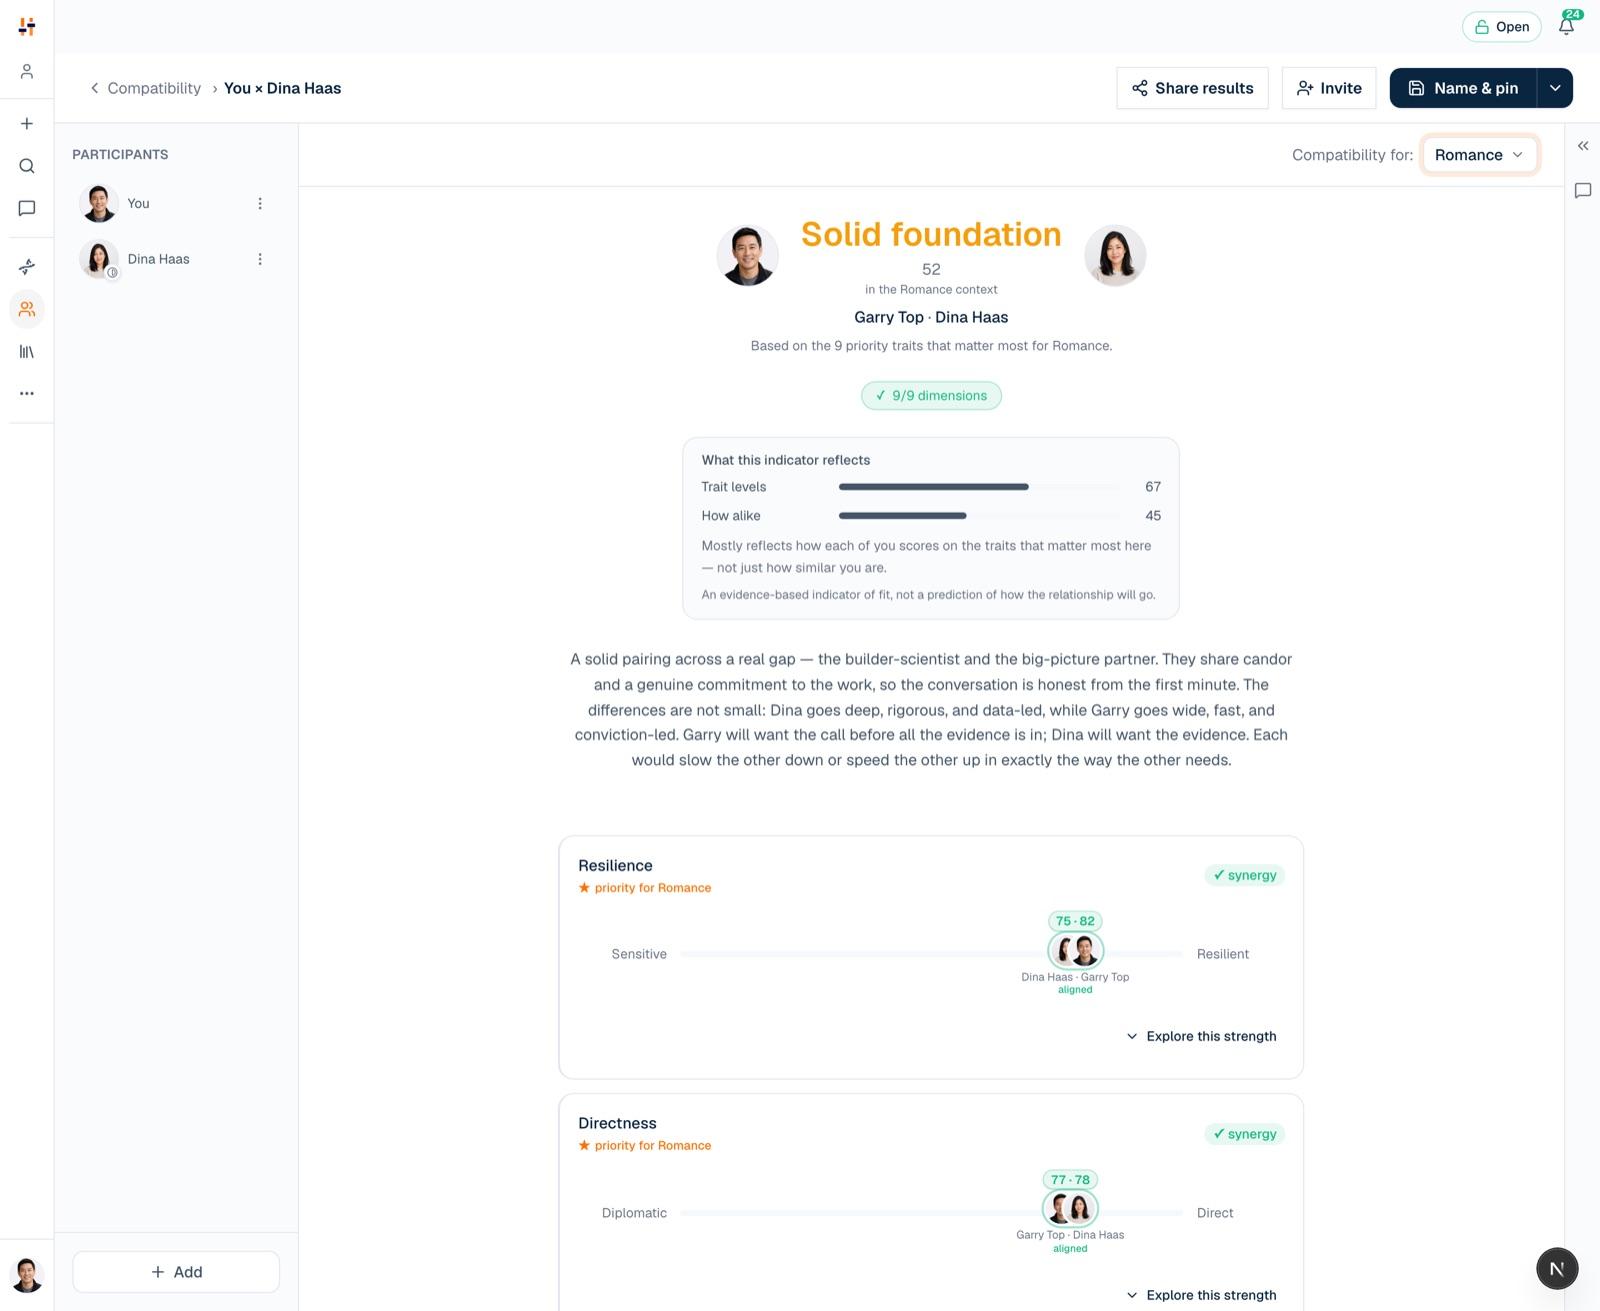The image size is (1600, 1311).
Task: Click the Directness card title
Action: 617,1124
